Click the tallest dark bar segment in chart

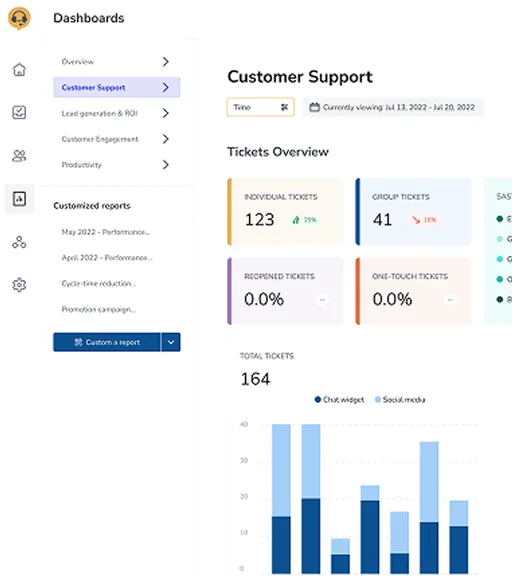(311, 536)
